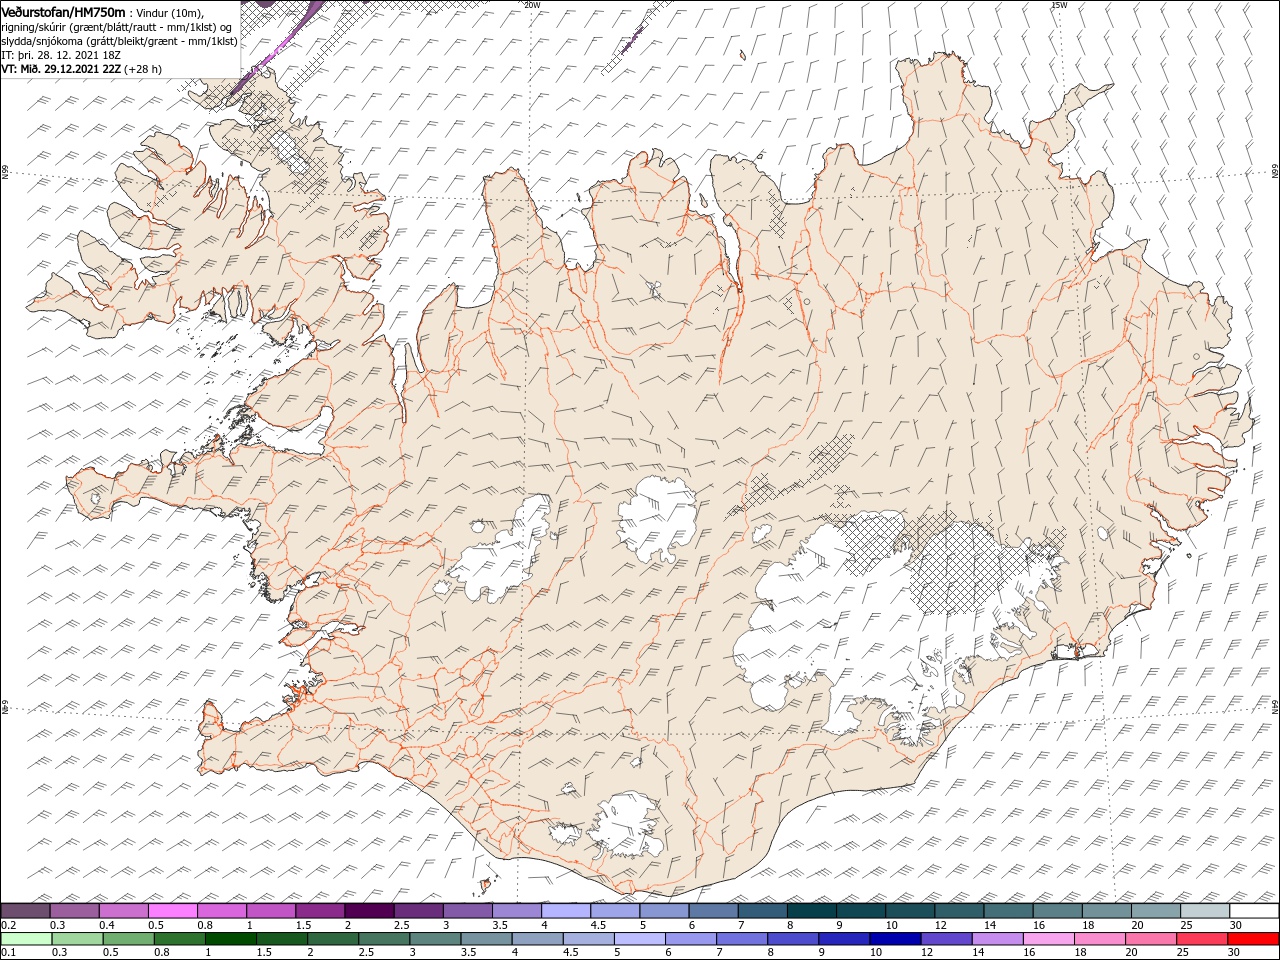Select the dusky purple 0.2 swatch in the upper legend row

[x=26, y=911]
